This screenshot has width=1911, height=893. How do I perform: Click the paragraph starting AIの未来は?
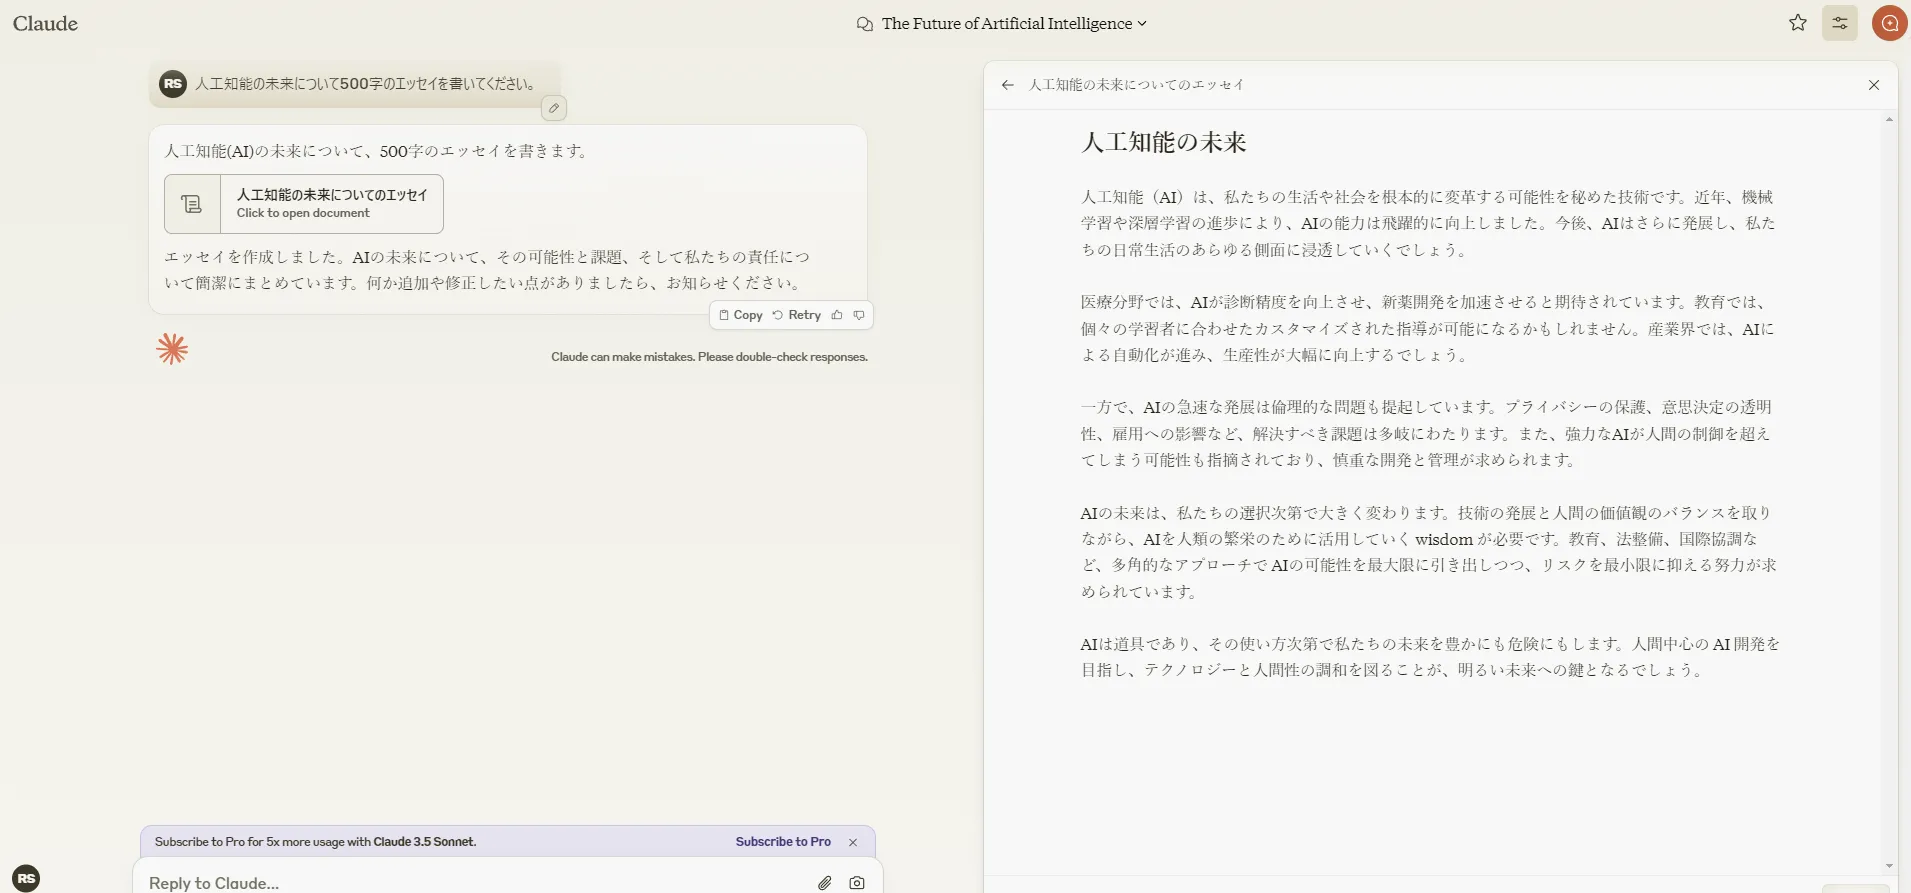coord(1428,552)
